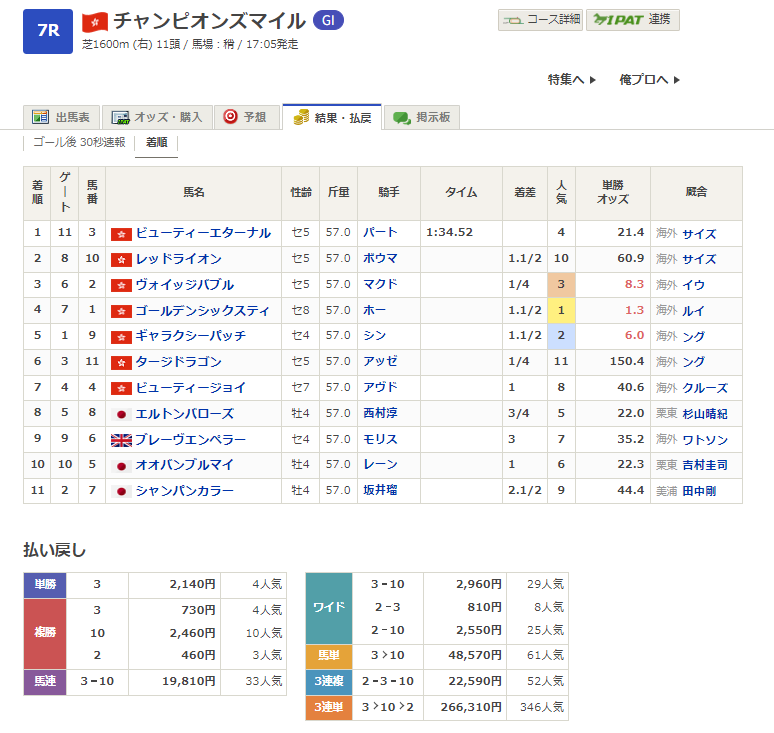The height and width of the screenshot is (733, 774).
Task: Expand the 俺プロへ menu
Action: [x=649, y=80]
